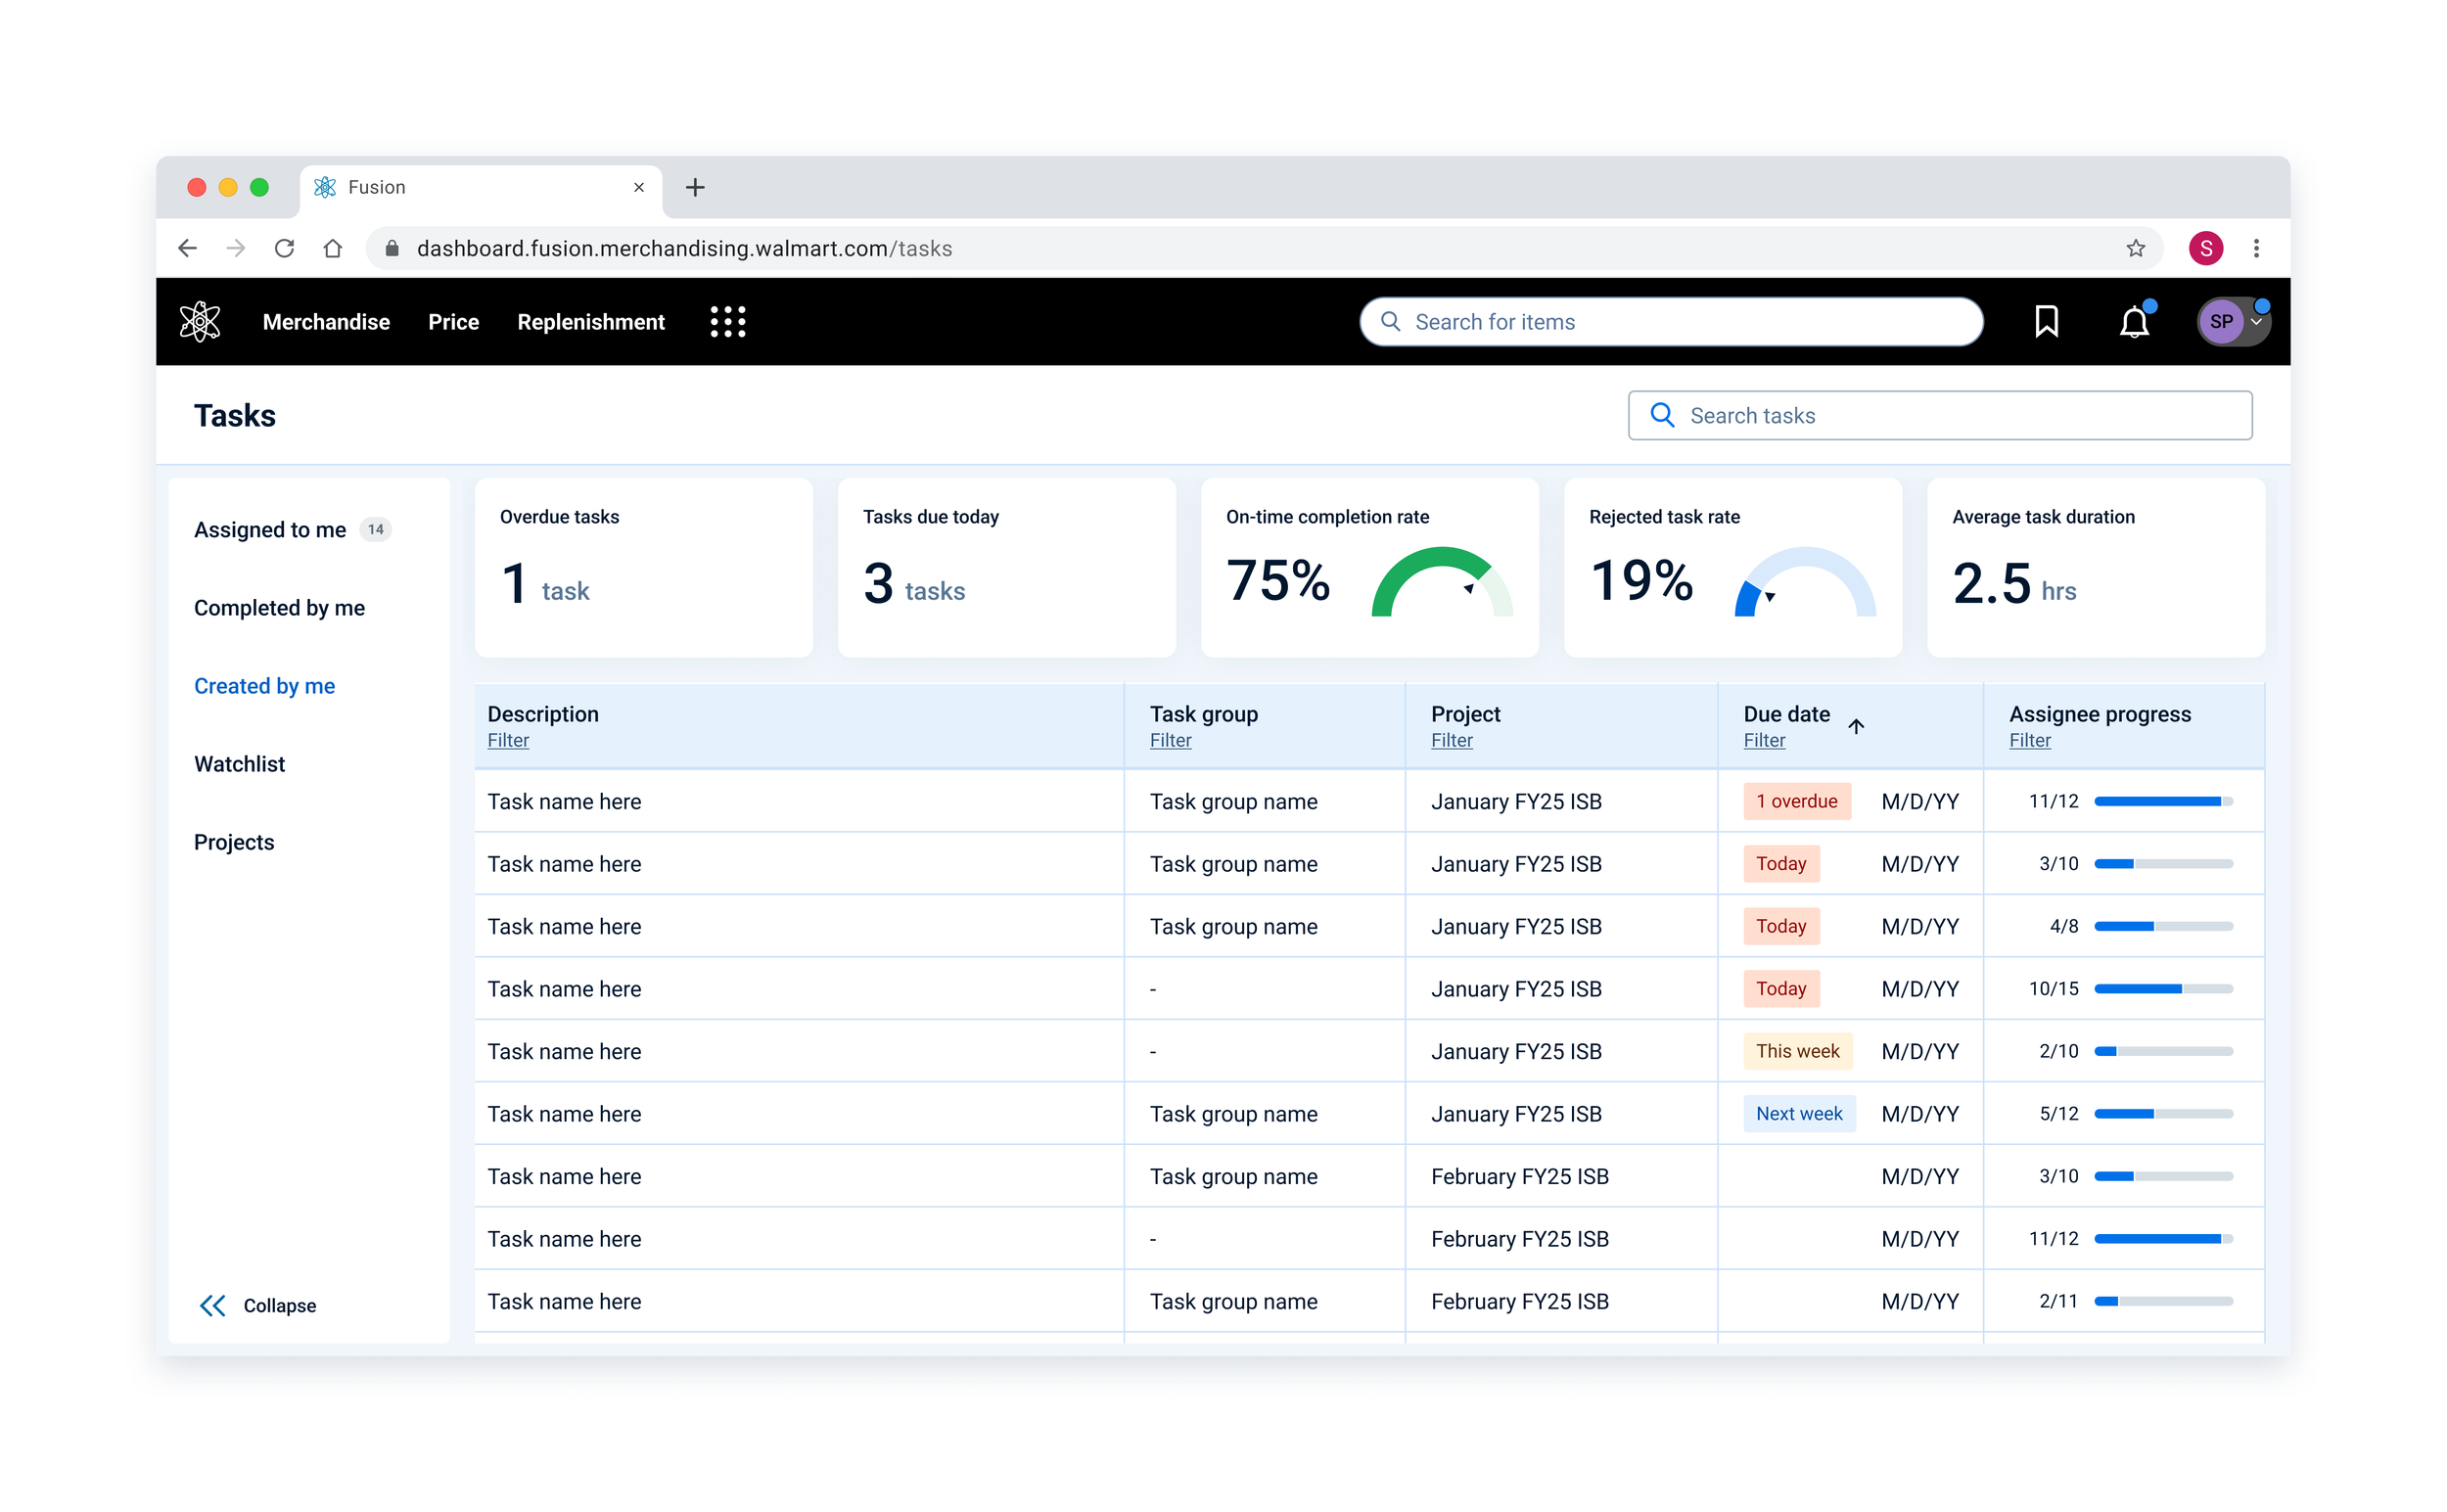
Task: Open Chrome three-dot menu
Action: click(x=2255, y=248)
